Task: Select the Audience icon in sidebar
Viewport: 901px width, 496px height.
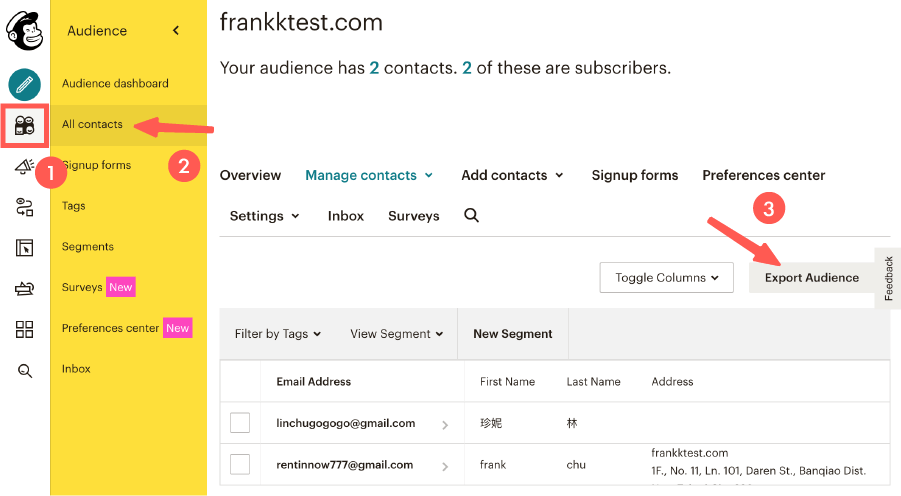Action: 24,125
